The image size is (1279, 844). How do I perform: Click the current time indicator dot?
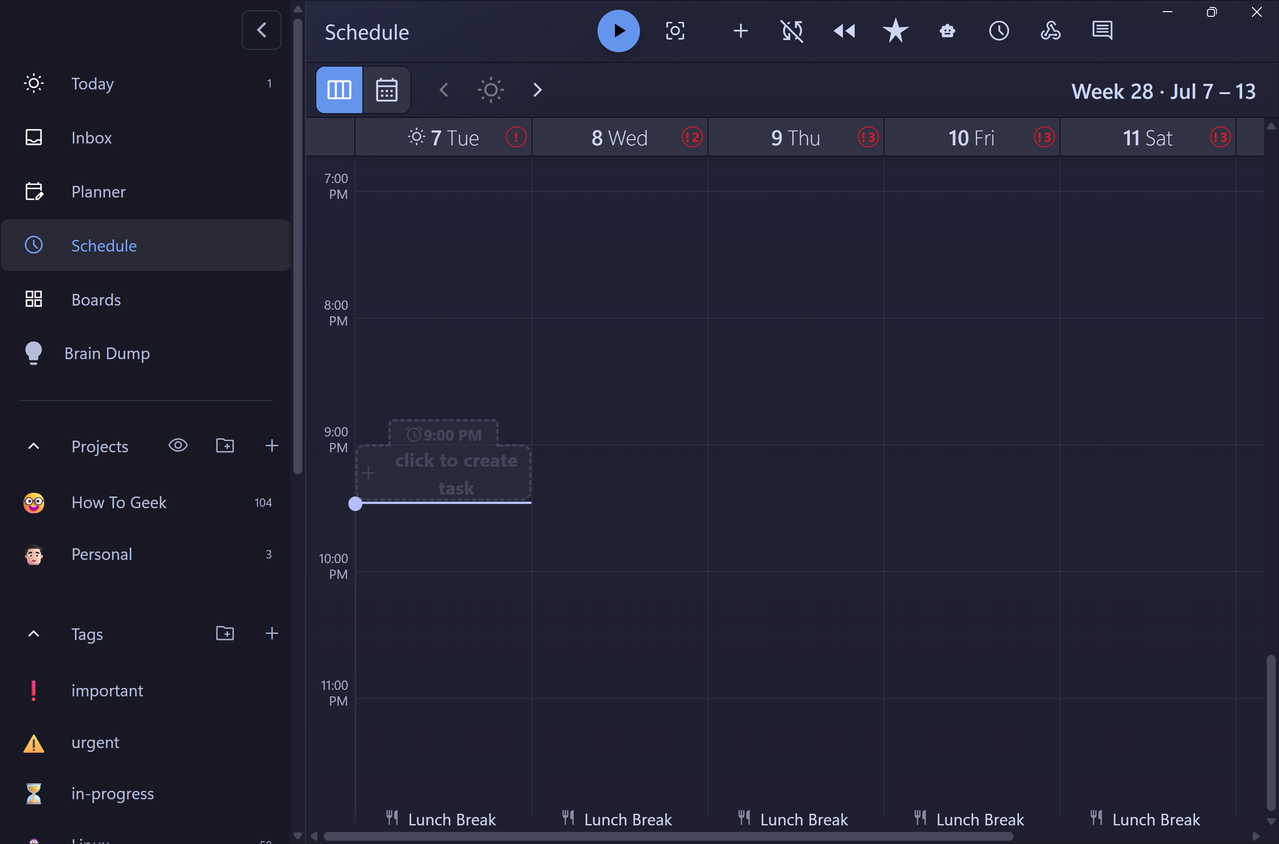[355, 504]
